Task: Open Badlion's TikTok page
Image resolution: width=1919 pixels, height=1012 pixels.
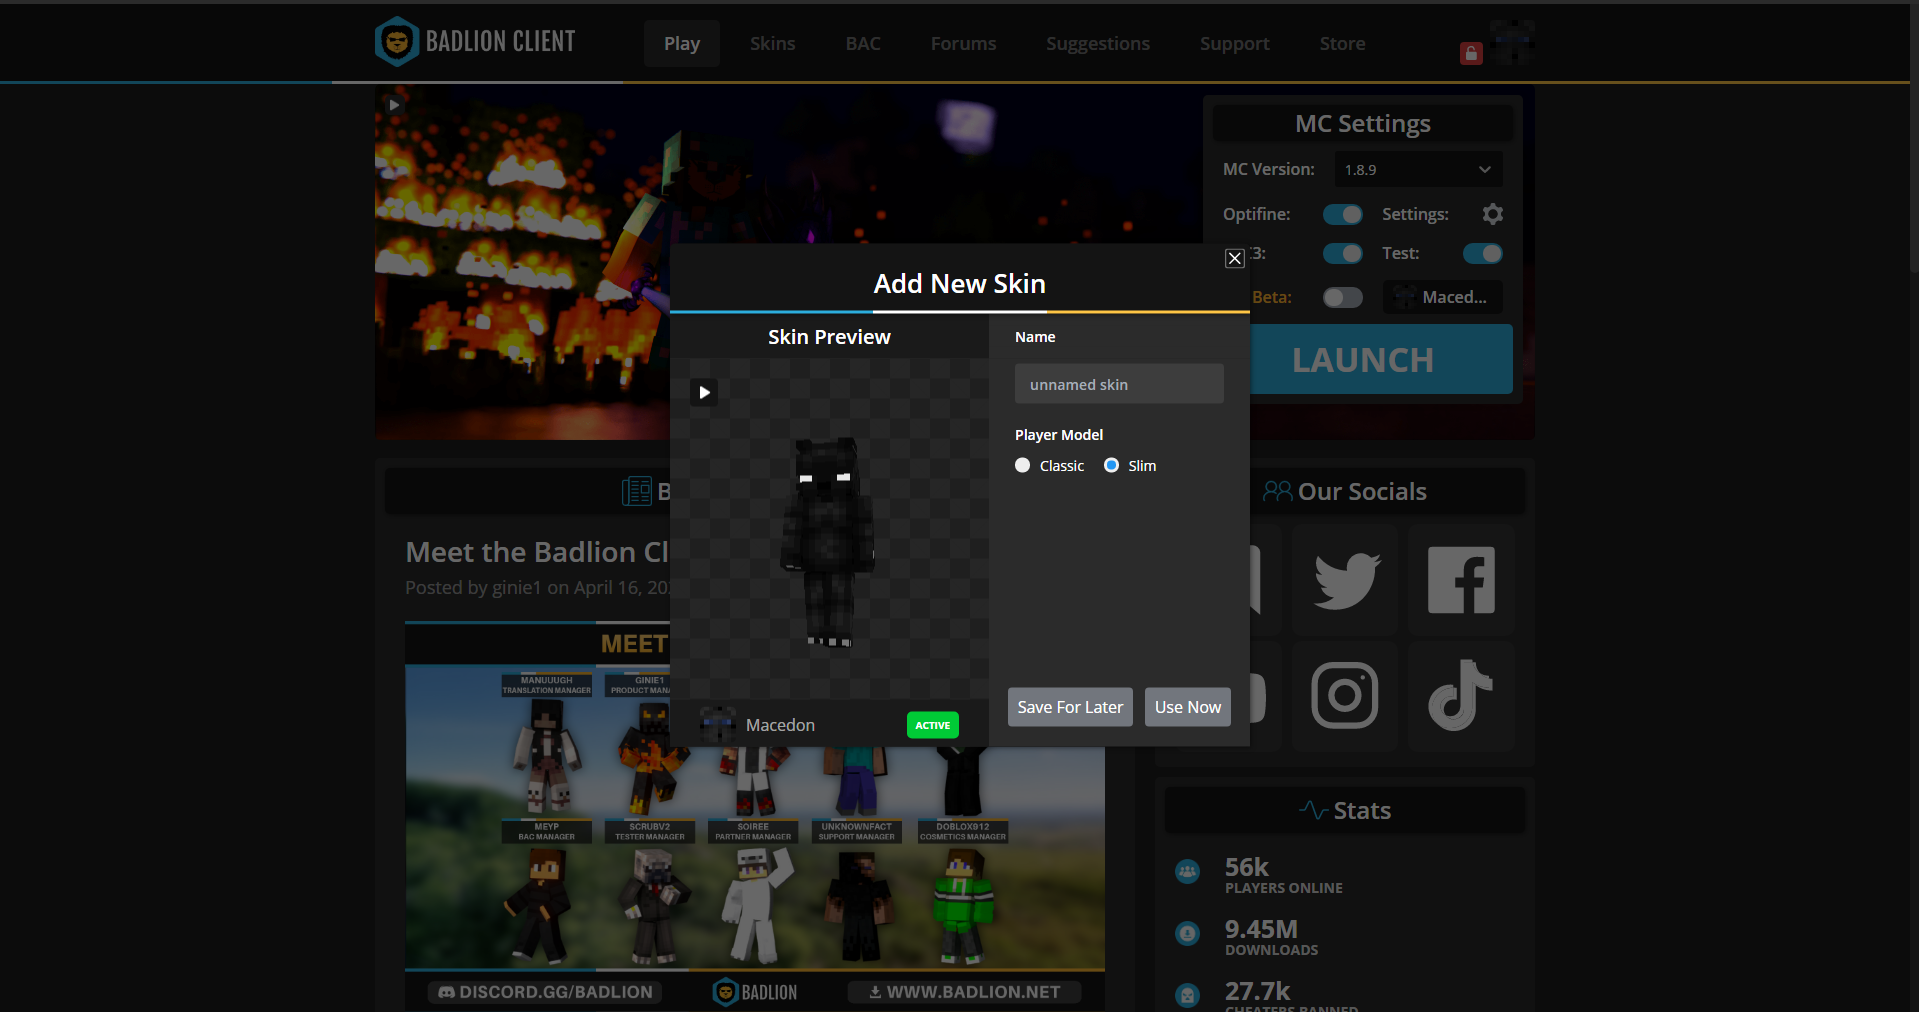Action: [x=1460, y=697]
